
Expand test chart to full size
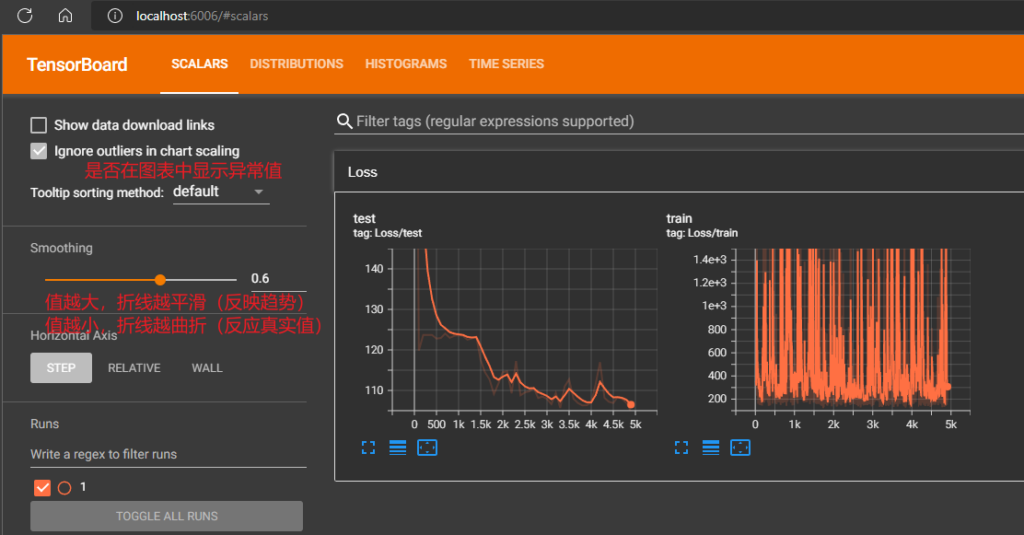coord(368,447)
